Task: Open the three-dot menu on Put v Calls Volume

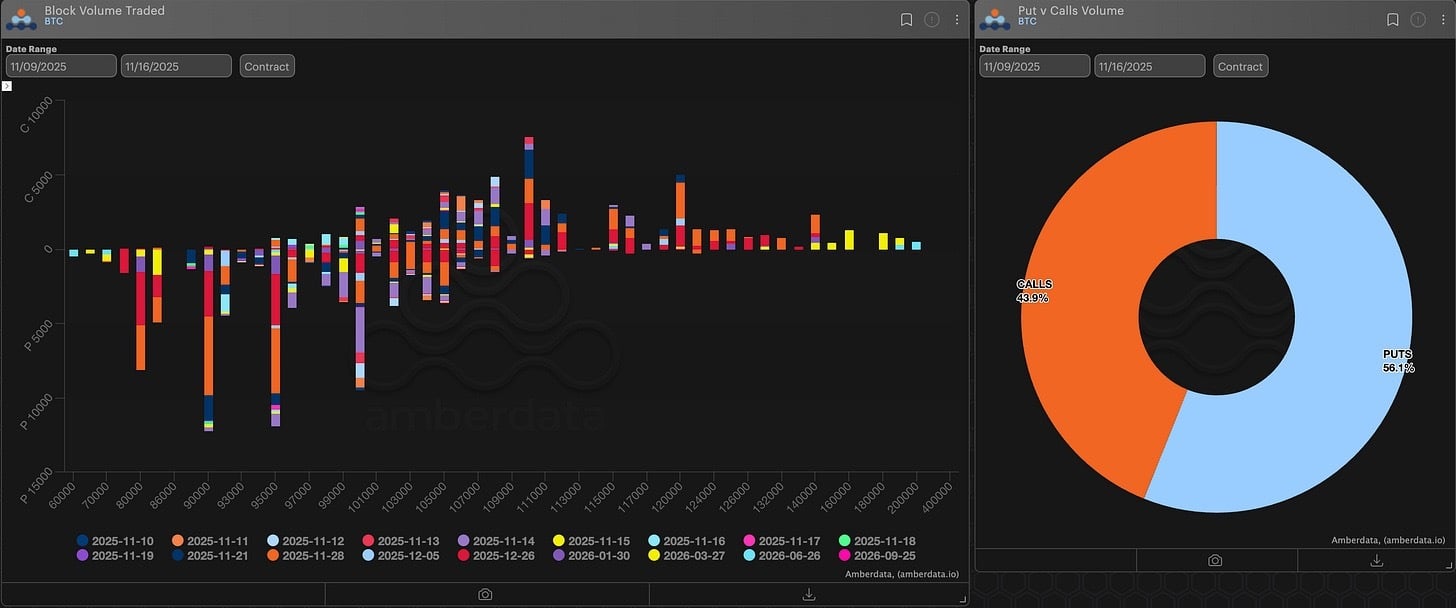Action: pyautogui.click(x=1443, y=19)
